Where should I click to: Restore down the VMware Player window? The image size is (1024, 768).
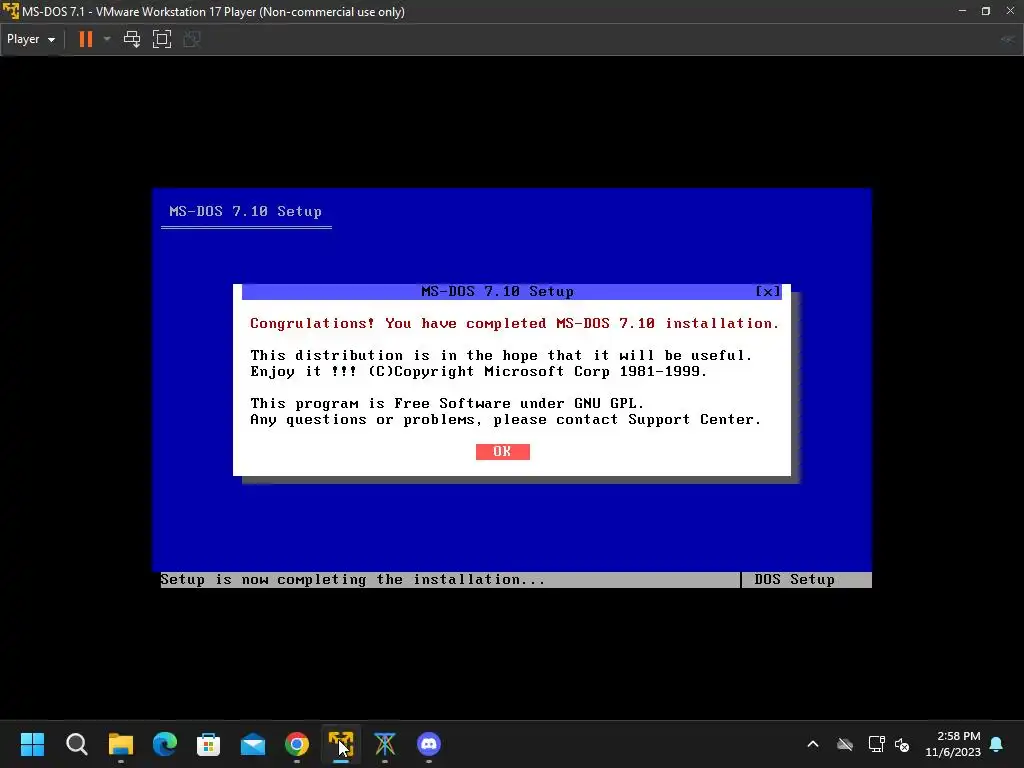(x=986, y=11)
